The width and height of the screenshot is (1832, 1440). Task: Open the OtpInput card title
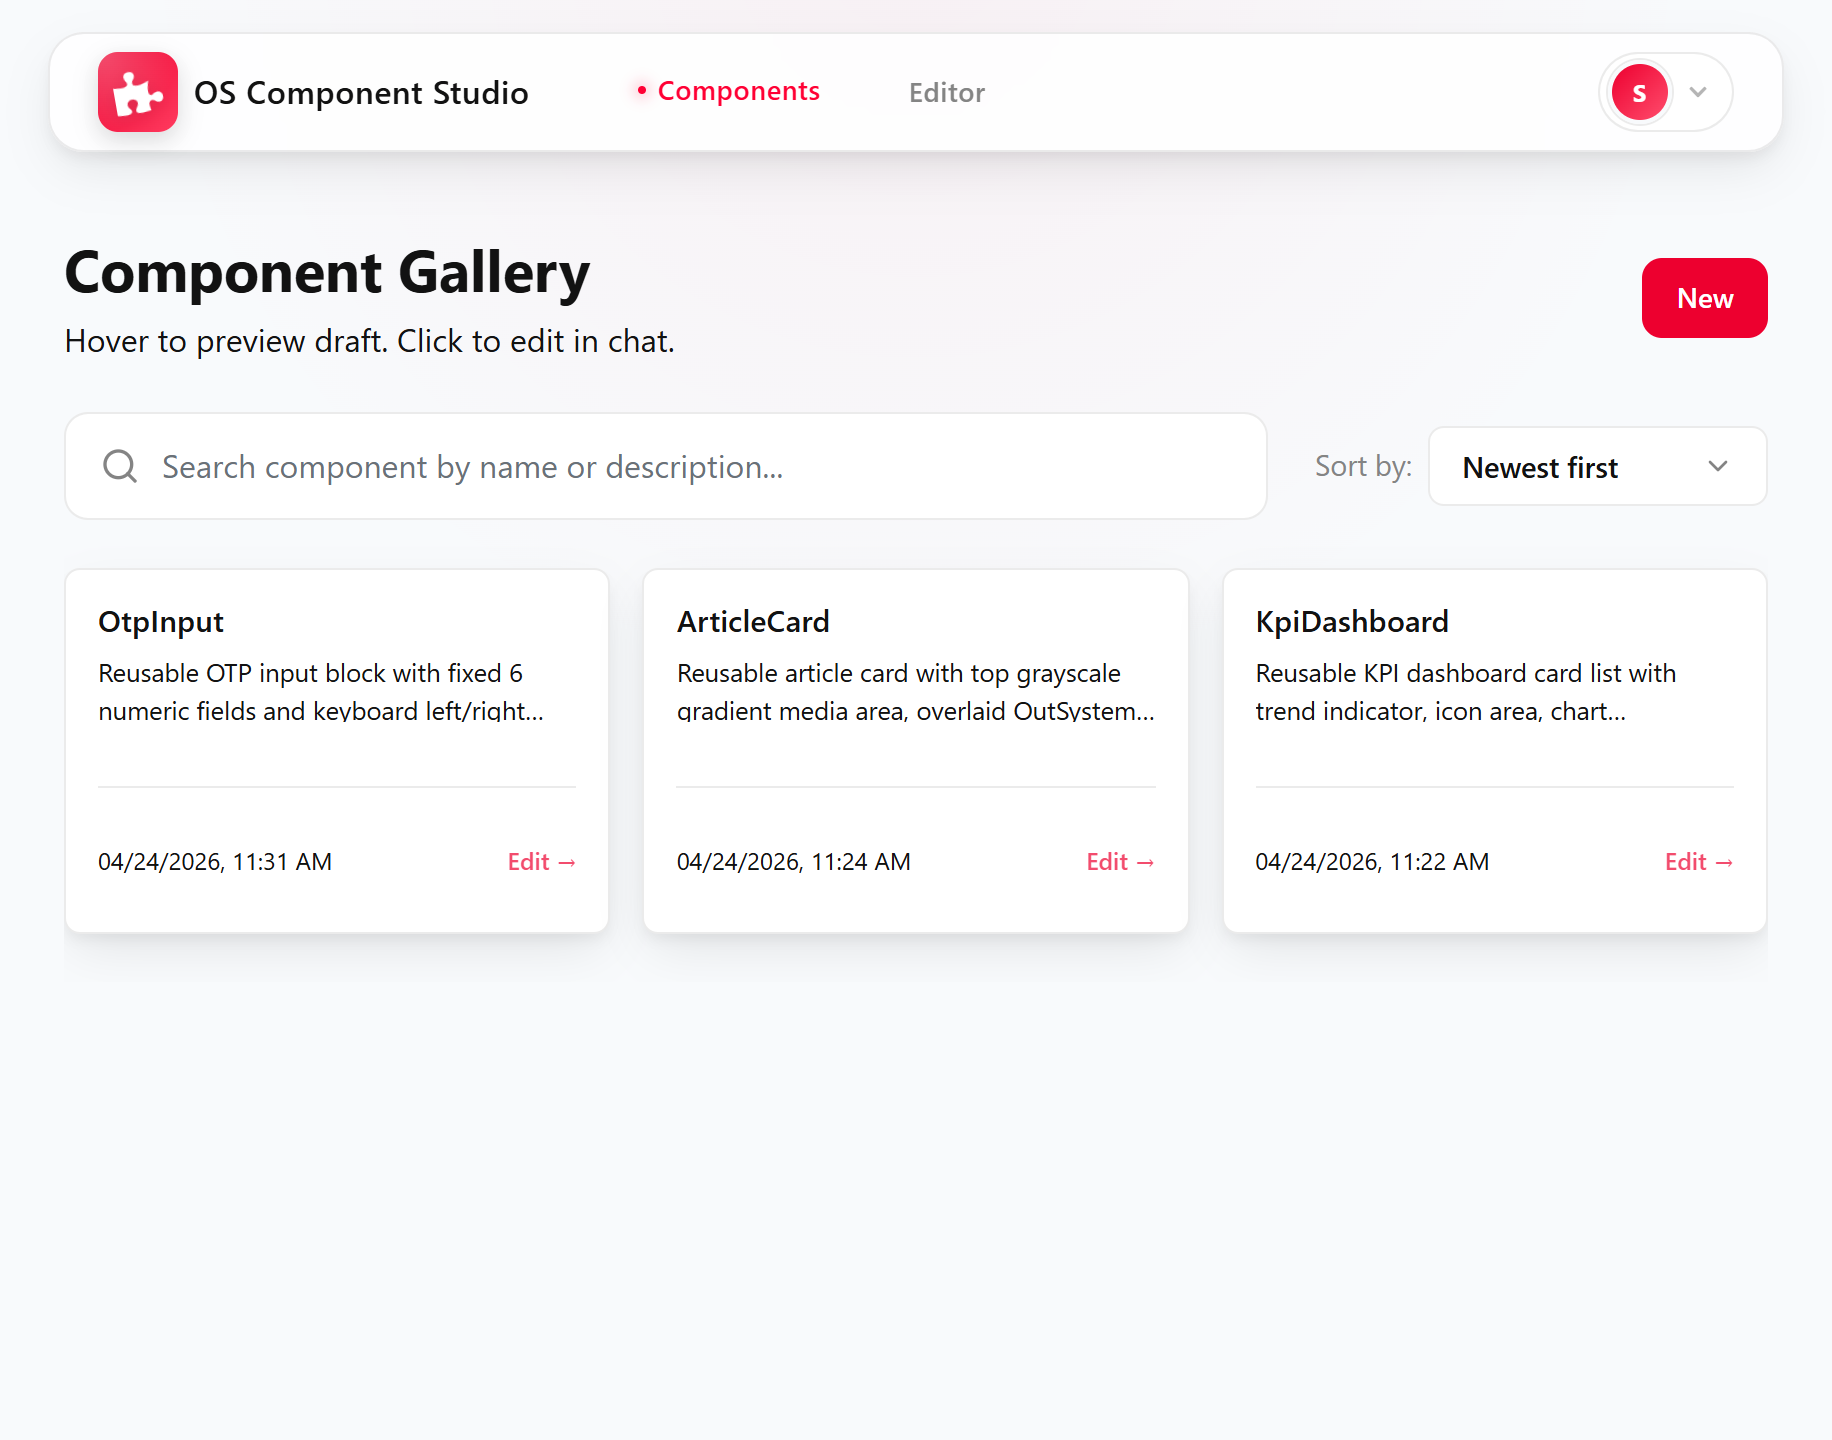tap(161, 622)
